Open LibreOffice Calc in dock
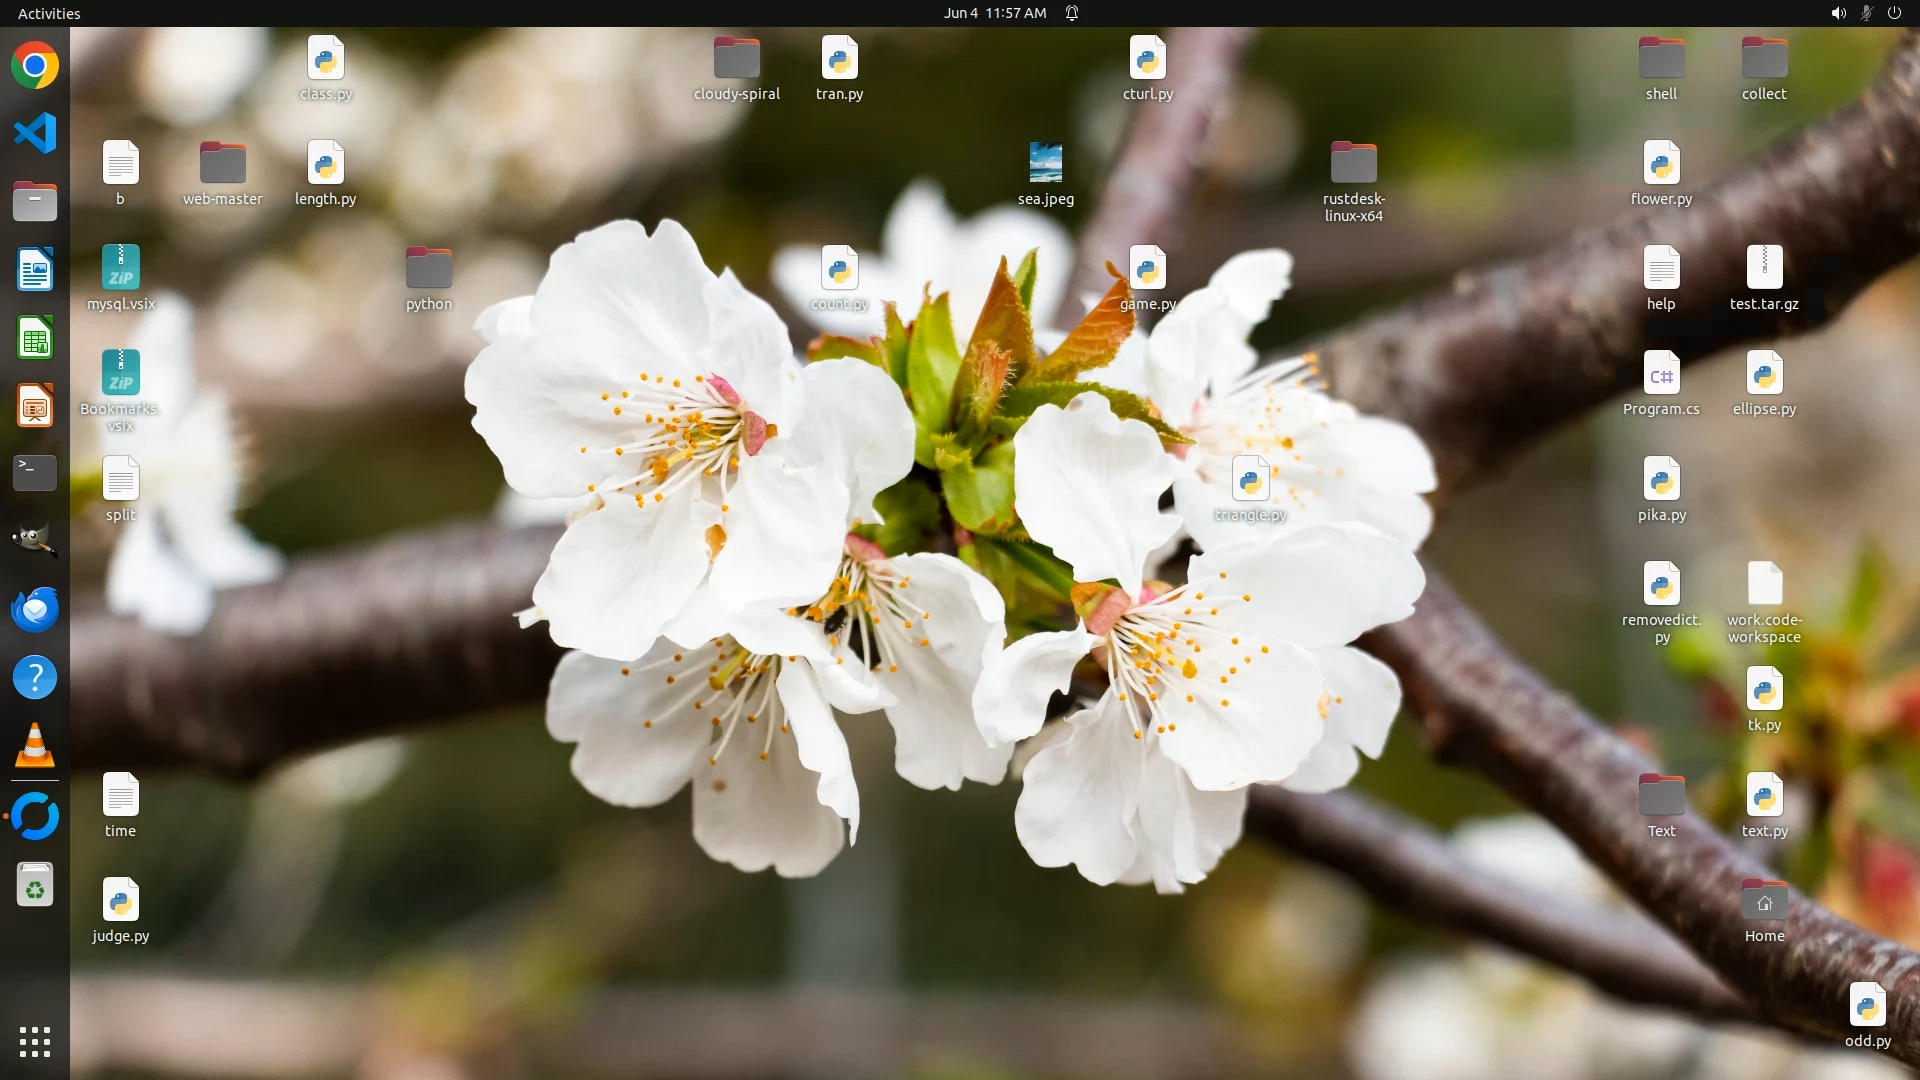This screenshot has height=1080, width=1920. tap(35, 338)
